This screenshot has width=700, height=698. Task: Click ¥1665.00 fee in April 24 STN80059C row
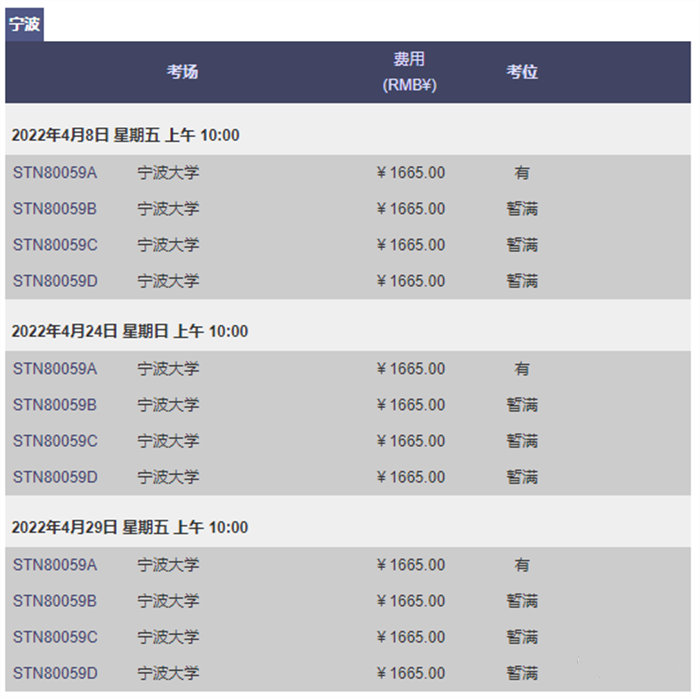tap(411, 441)
